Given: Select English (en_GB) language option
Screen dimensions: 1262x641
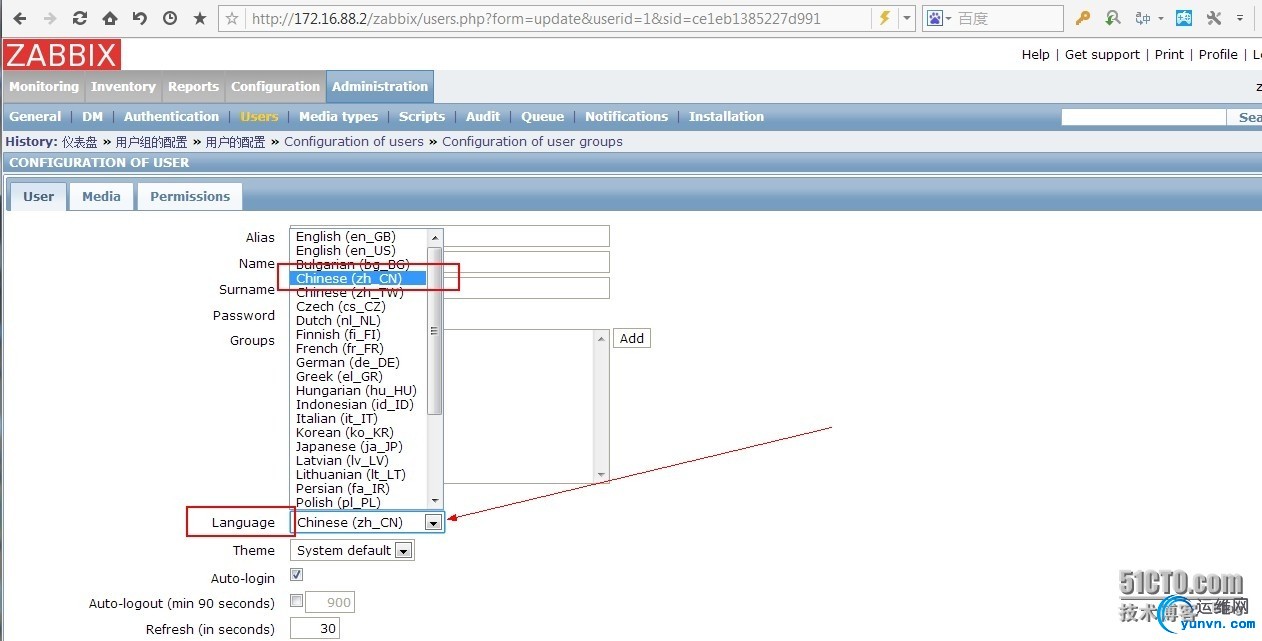Looking at the screenshot, I should point(359,237).
